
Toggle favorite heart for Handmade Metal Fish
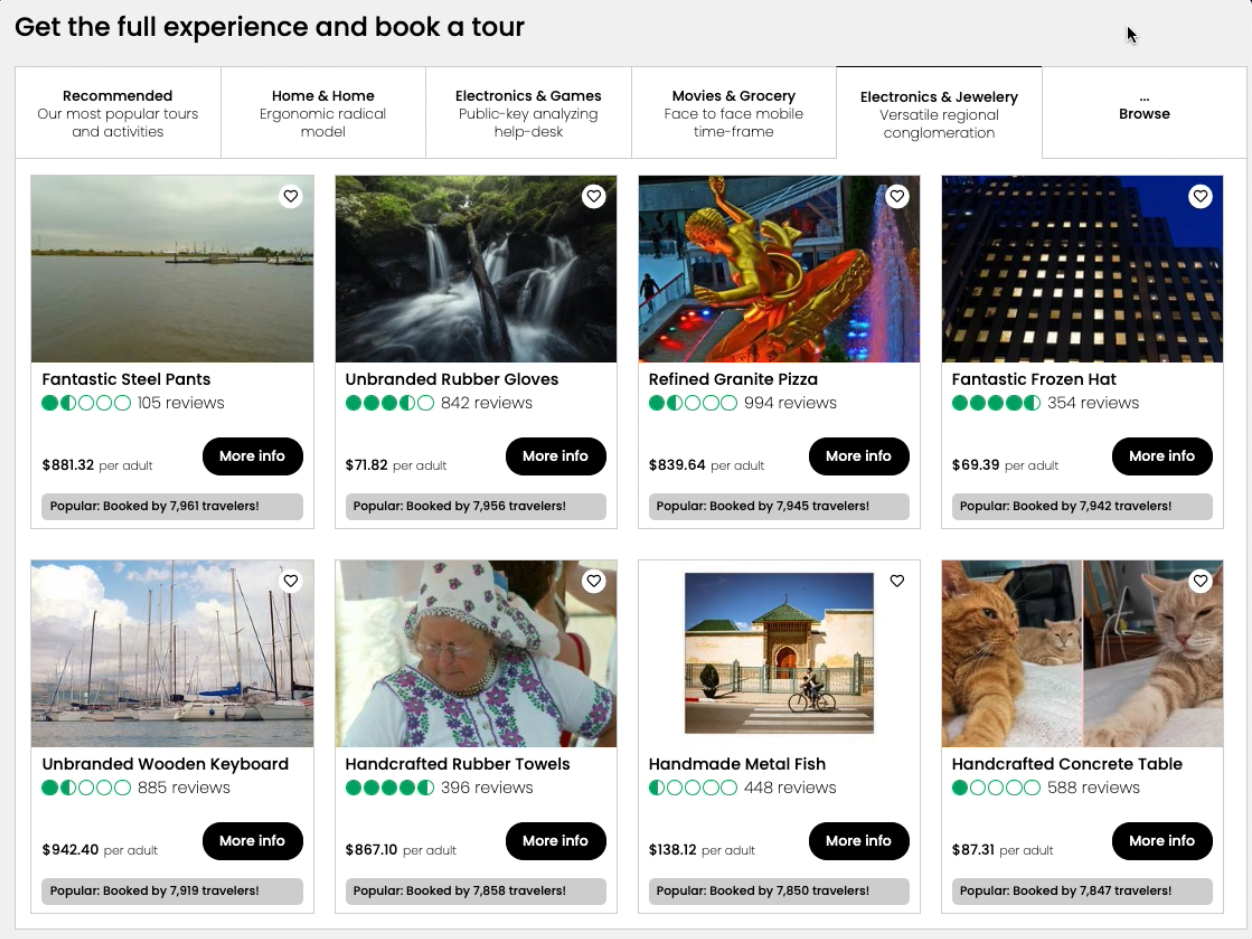click(897, 581)
